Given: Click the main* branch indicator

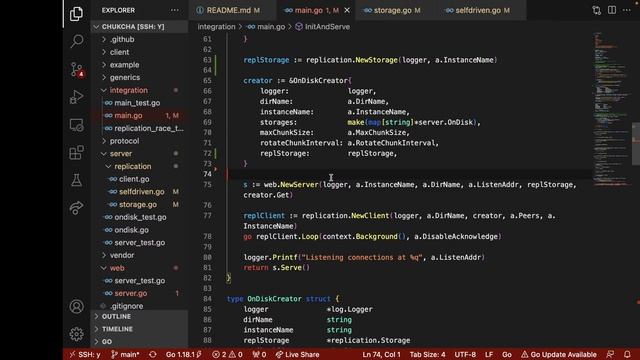Looking at the screenshot, I should pos(125,354).
